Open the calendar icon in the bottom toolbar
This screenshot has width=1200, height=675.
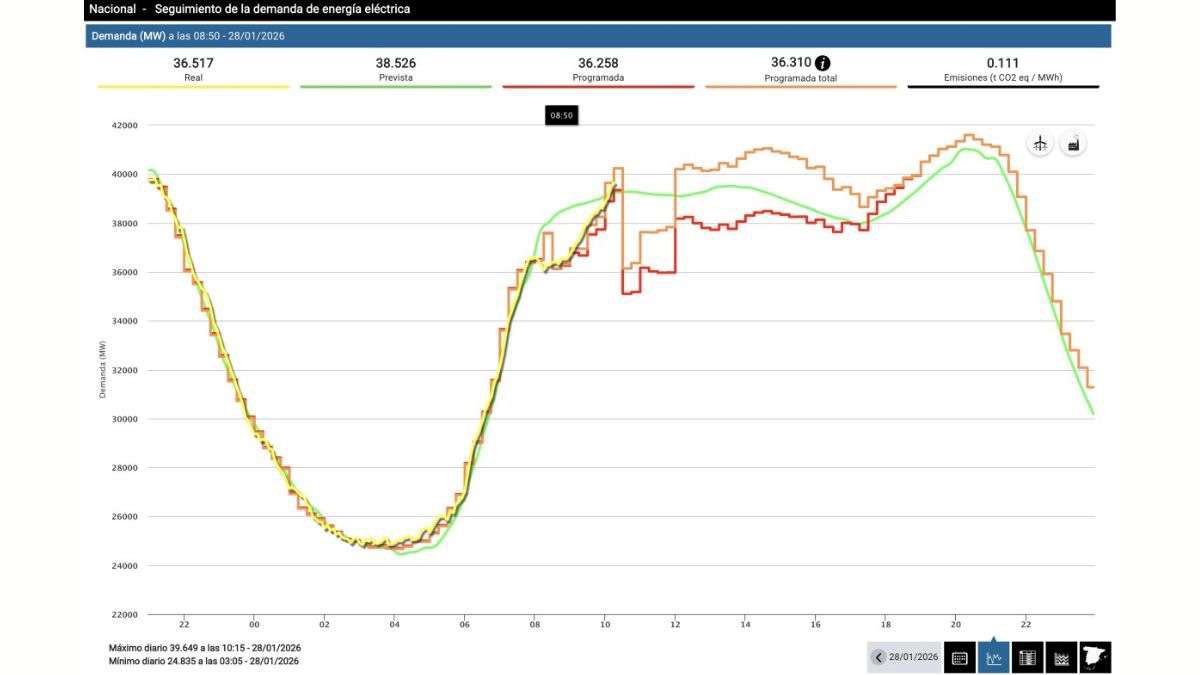958,657
